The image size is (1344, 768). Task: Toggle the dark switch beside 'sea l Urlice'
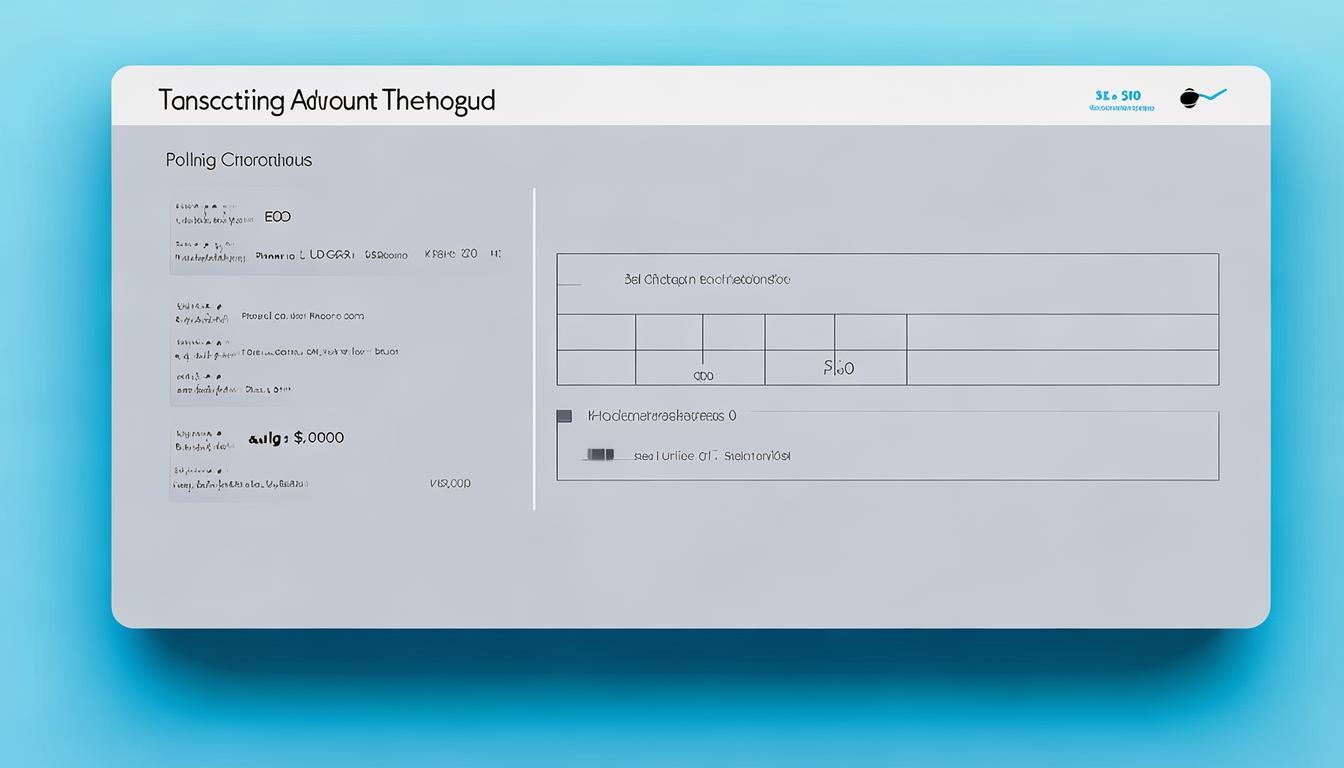pyautogui.click(x=600, y=455)
